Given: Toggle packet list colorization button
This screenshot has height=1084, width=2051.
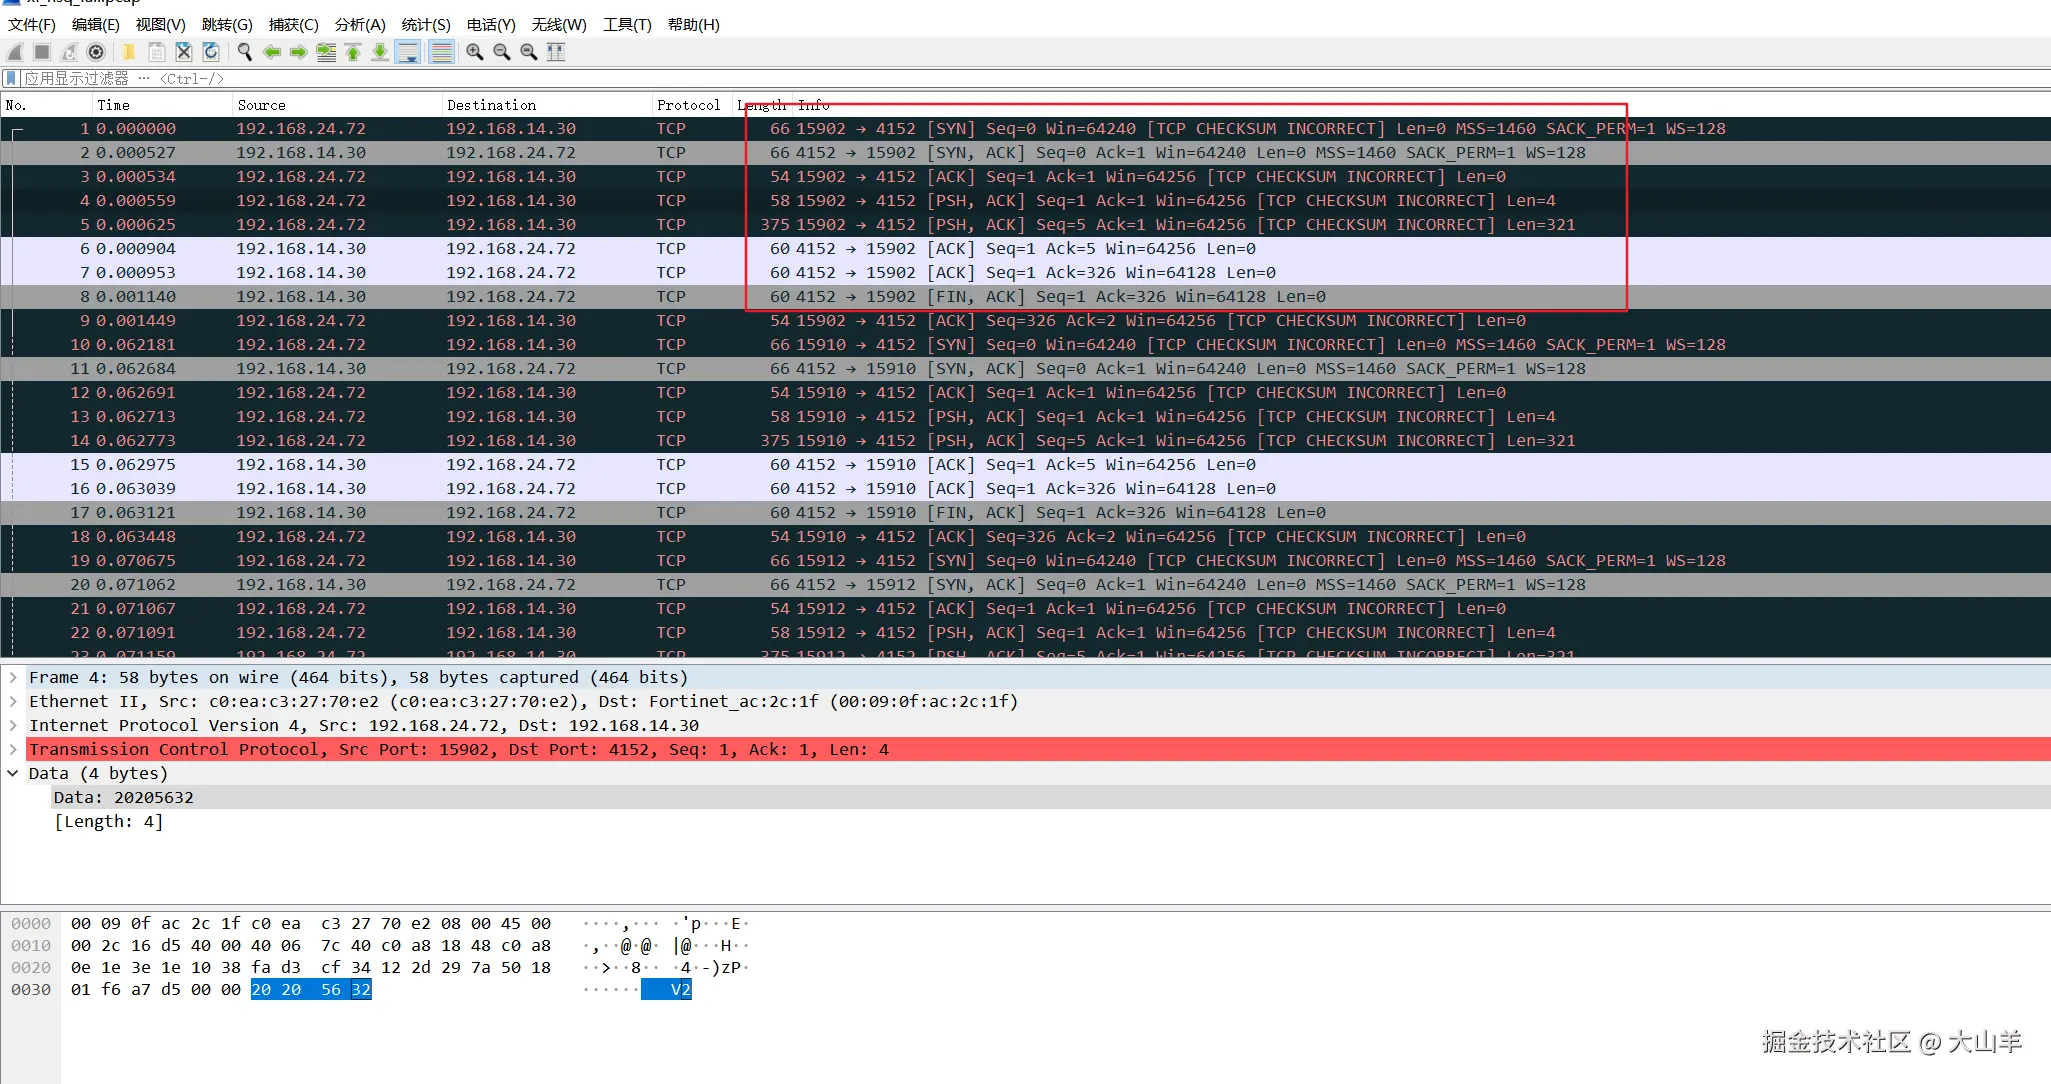Looking at the screenshot, I should coord(441,52).
